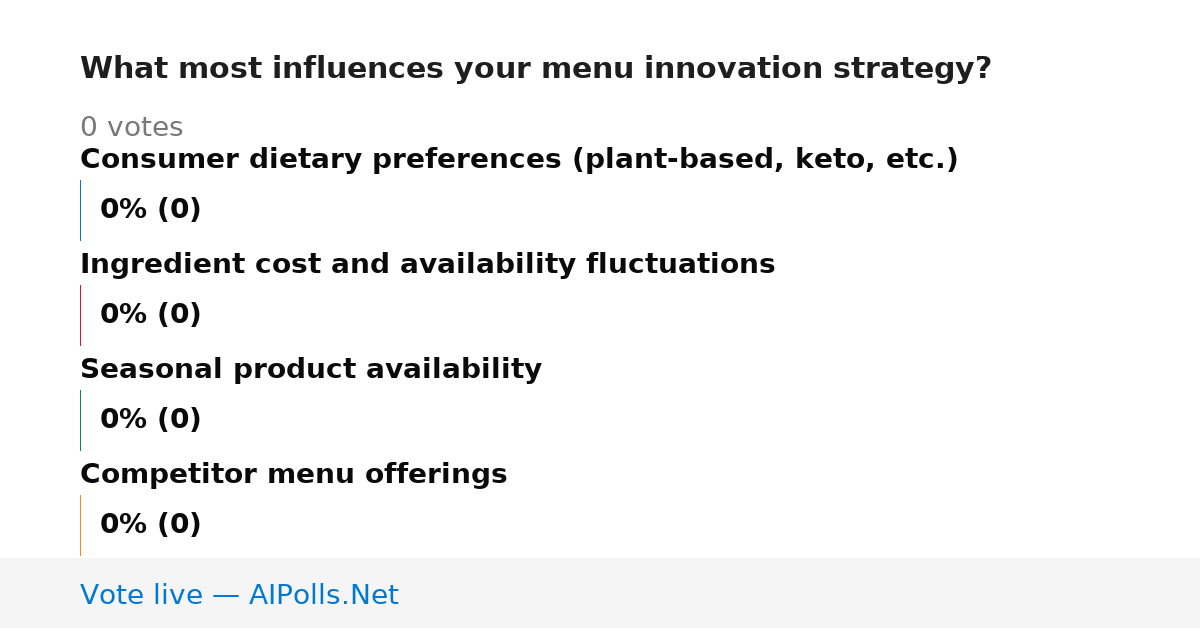
Task: Click the blue result bar for dietary preferences
Action: (x=80, y=210)
